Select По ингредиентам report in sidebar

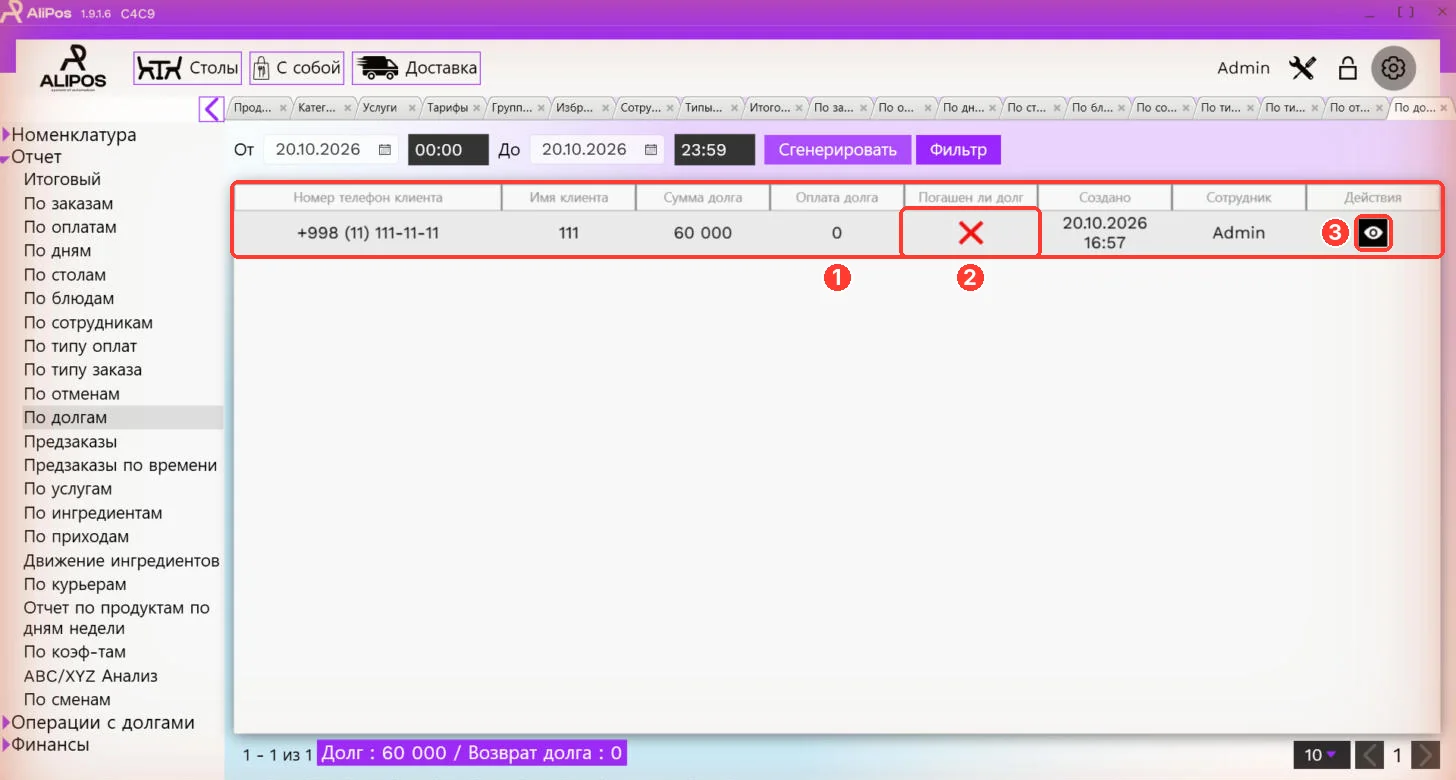(x=93, y=513)
